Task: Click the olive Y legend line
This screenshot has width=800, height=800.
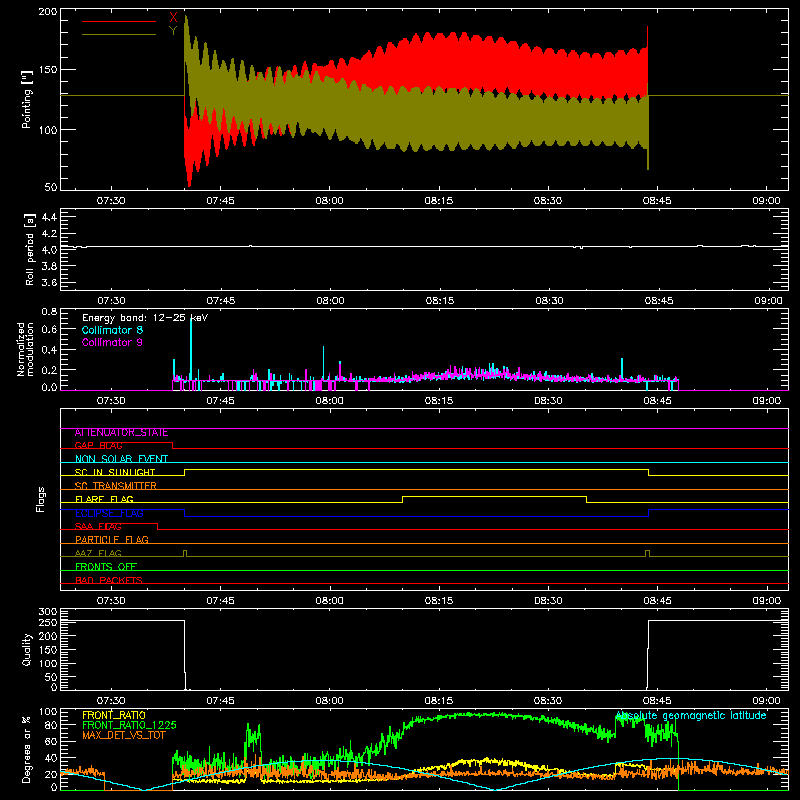Action: [119, 35]
